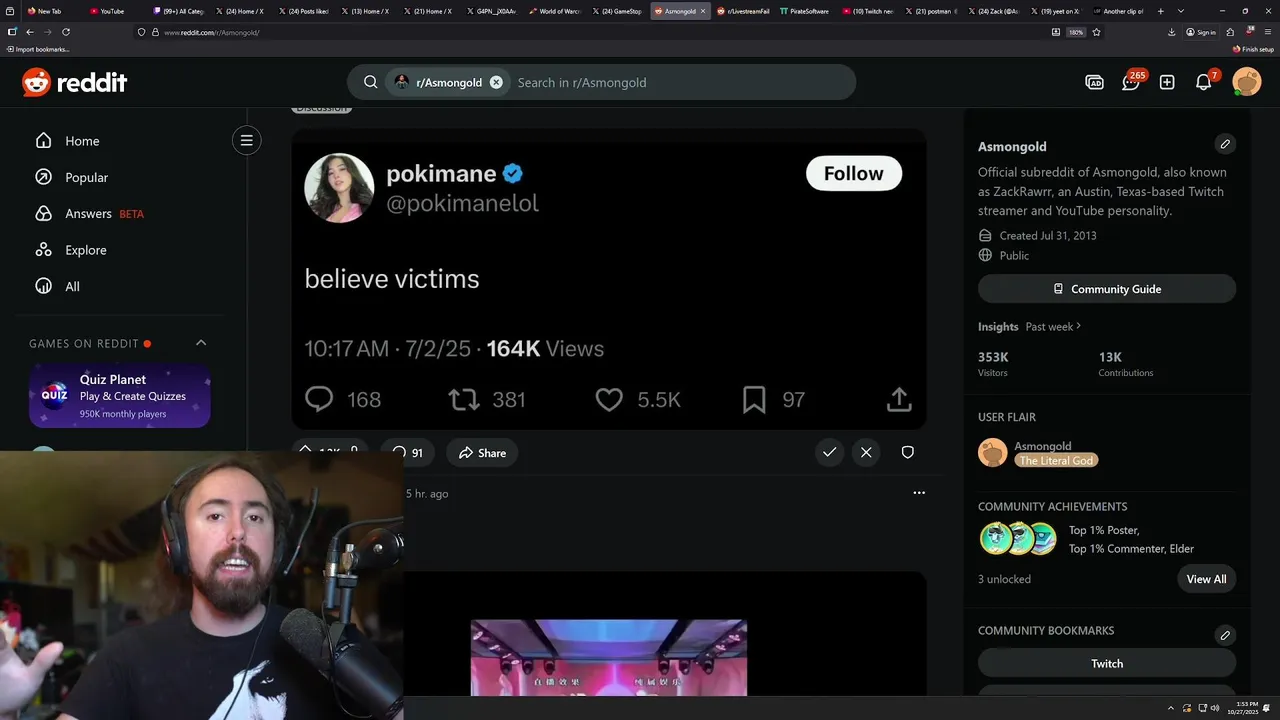Open Popular in the sidebar
The width and height of the screenshot is (1280, 720).
click(86, 177)
